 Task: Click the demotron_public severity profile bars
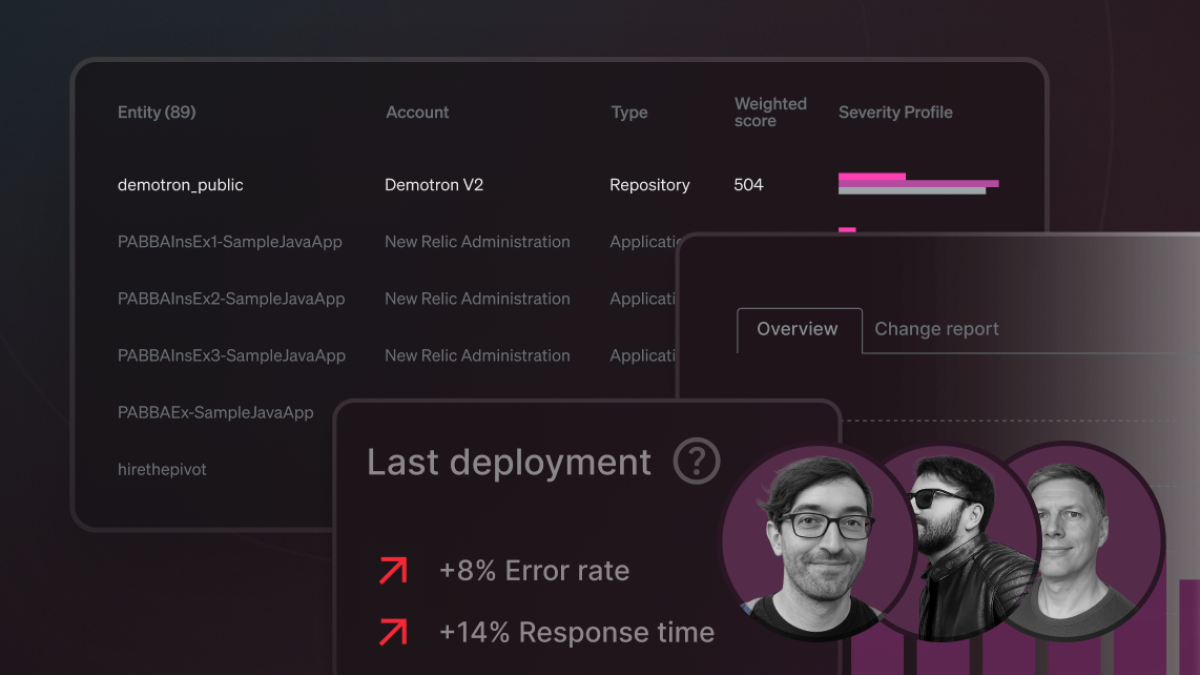pyautogui.click(x=917, y=184)
